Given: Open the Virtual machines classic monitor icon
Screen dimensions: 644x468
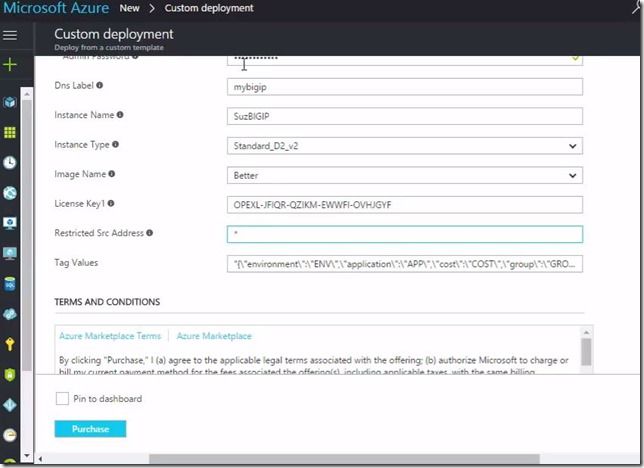Looking at the screenshot, I should click(x=10, y=223).
